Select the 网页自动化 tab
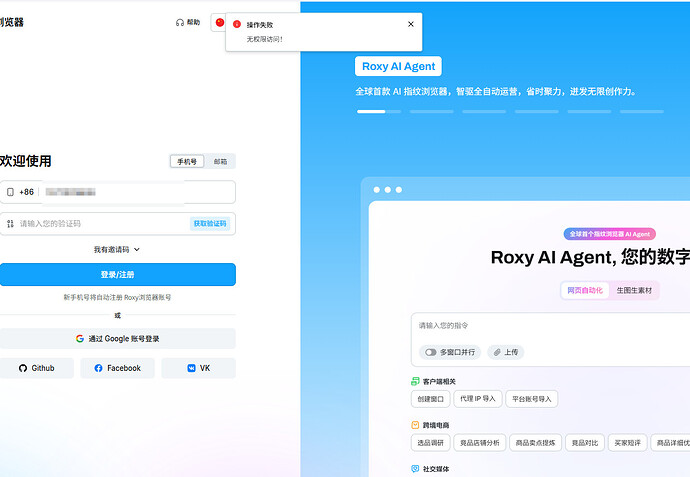 (x=585, y=290)
